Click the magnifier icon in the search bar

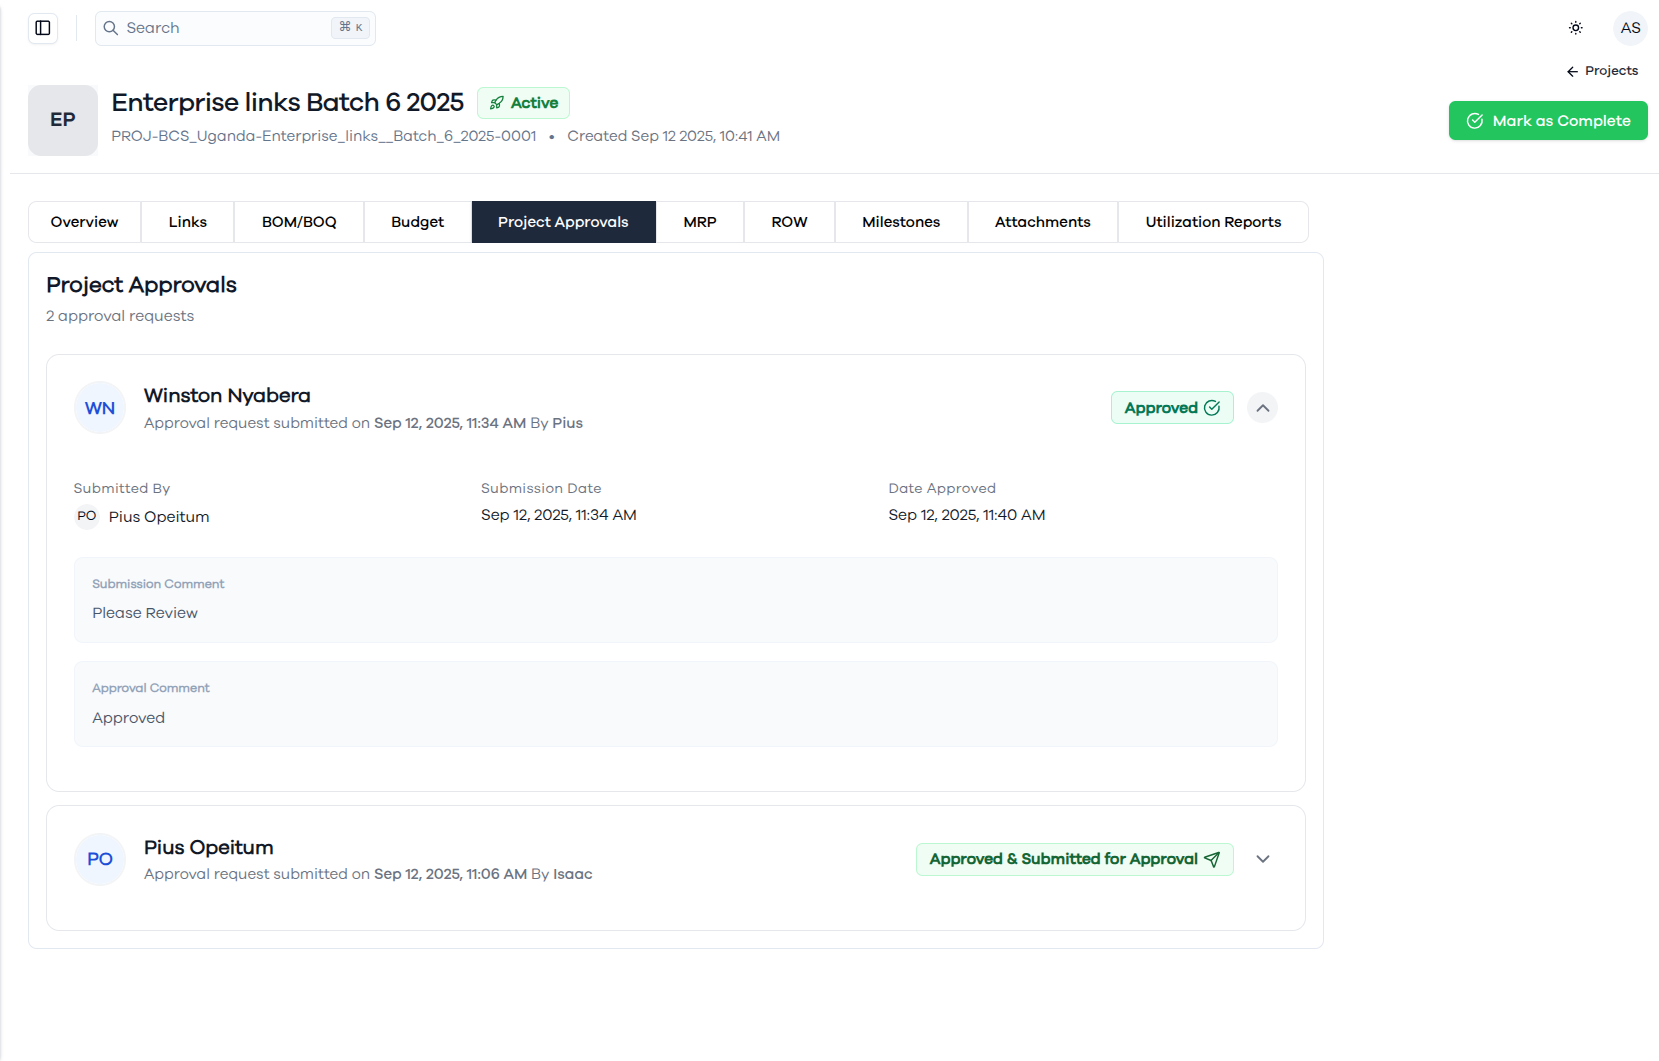(111, 28)
